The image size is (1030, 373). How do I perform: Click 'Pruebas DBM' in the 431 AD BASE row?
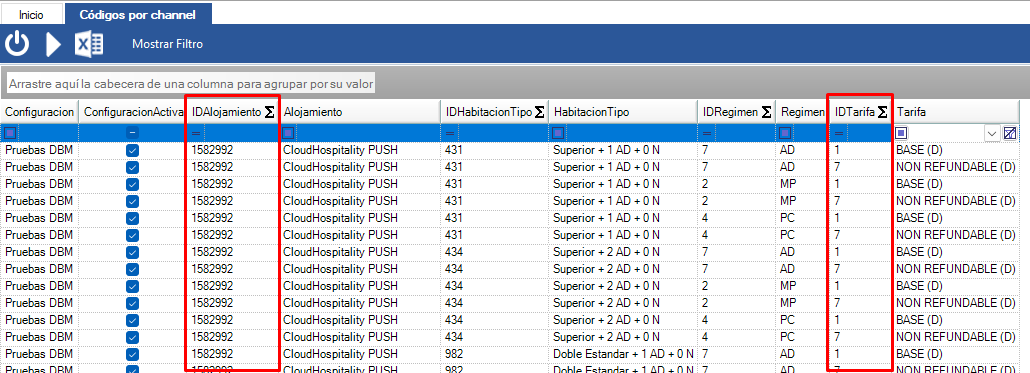tap(39, 150)
